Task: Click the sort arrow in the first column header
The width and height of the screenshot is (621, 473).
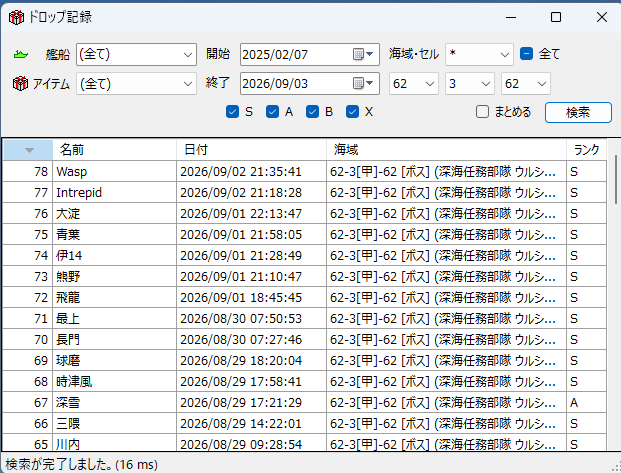Action: tap(29, 150)
